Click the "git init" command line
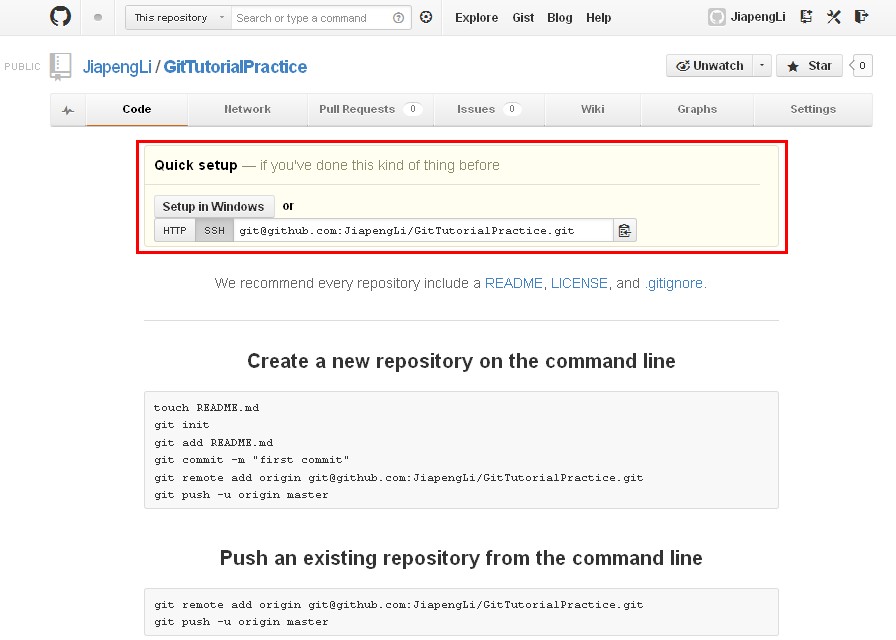This screenshot has width=896, height=640. pos(182,425)
